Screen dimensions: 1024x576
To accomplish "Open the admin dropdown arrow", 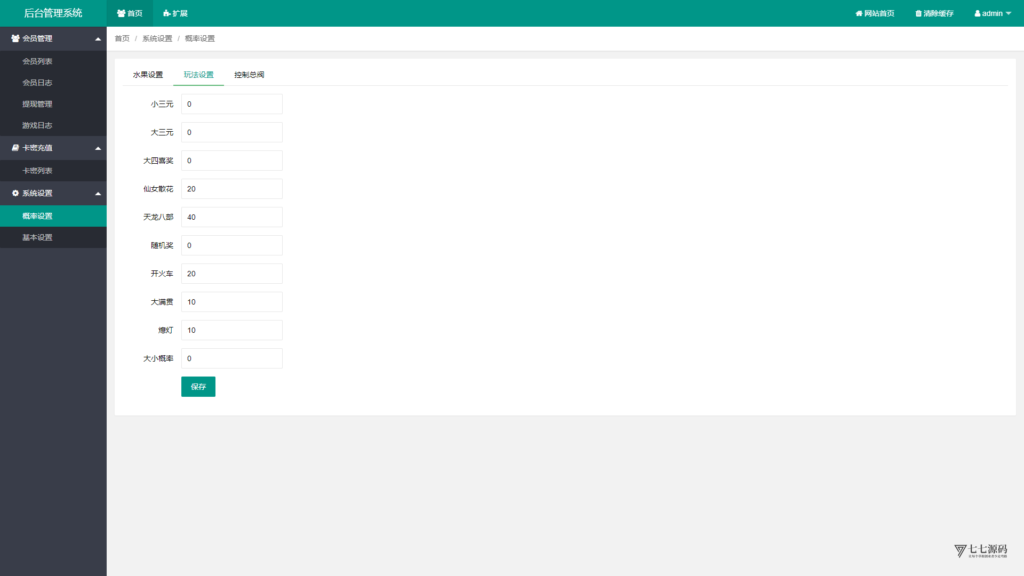I will [1008, 14].
